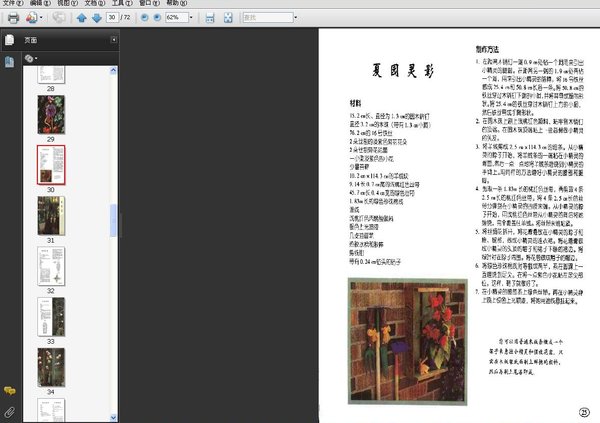Click the thumbnail scrollbar up arrow

click(x=113, y=70)
